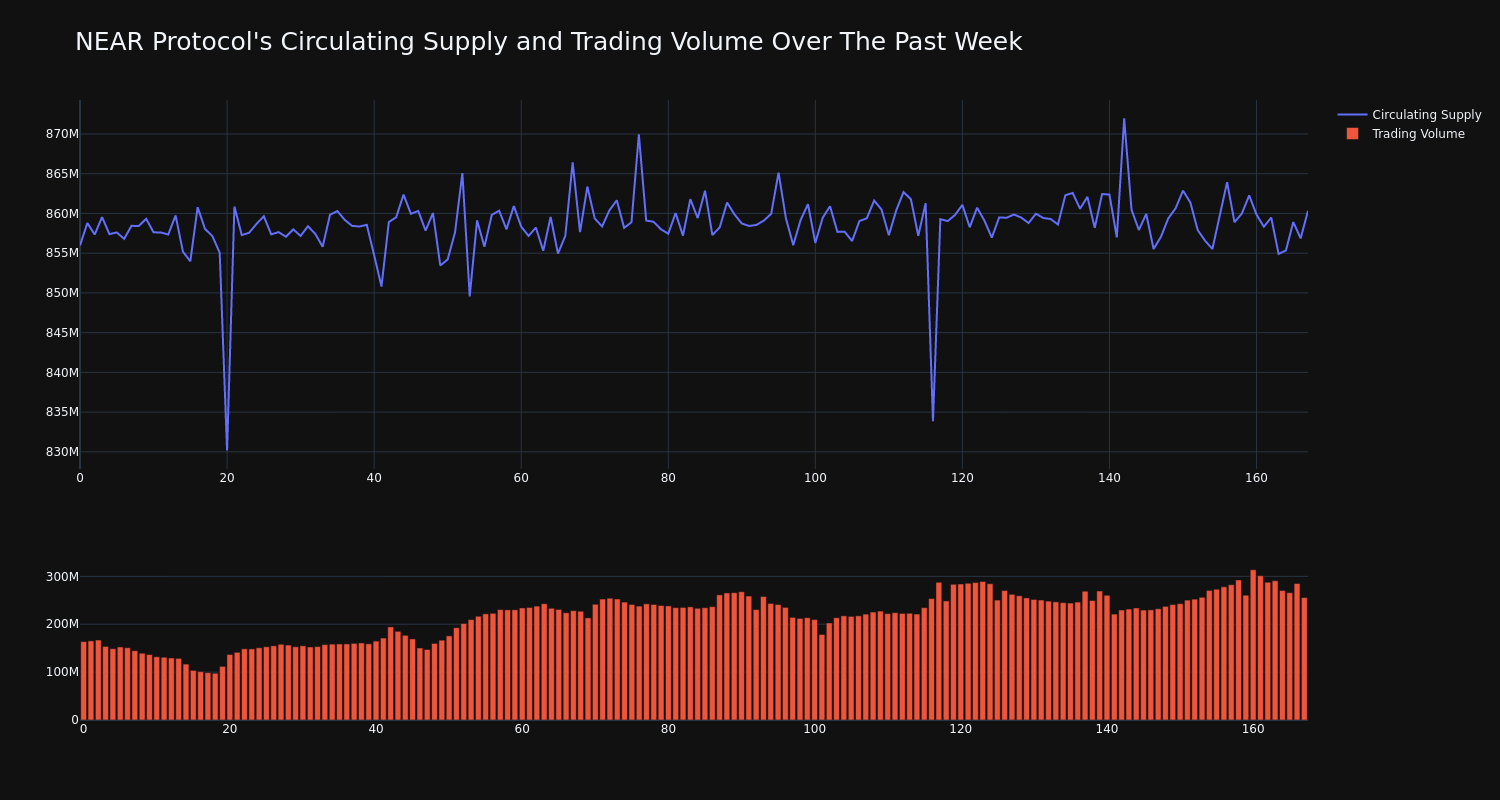Click x-axis tick 140 under volume bars

[x=1107, y=729]
